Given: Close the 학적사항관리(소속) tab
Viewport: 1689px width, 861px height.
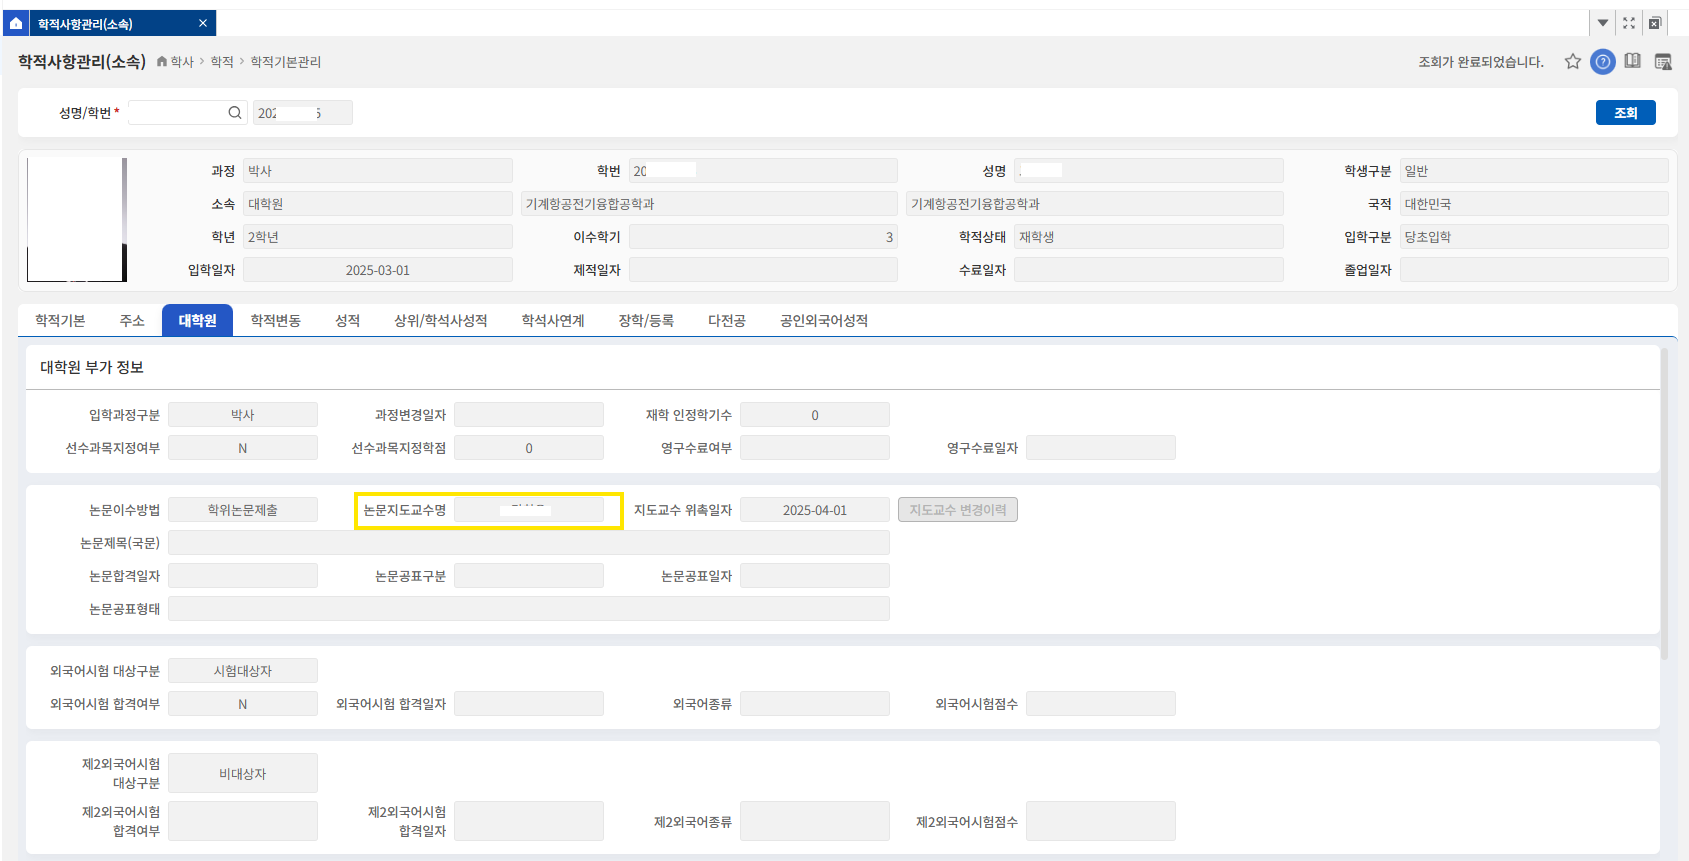Looking at the screenshot, I should (203, 23).
